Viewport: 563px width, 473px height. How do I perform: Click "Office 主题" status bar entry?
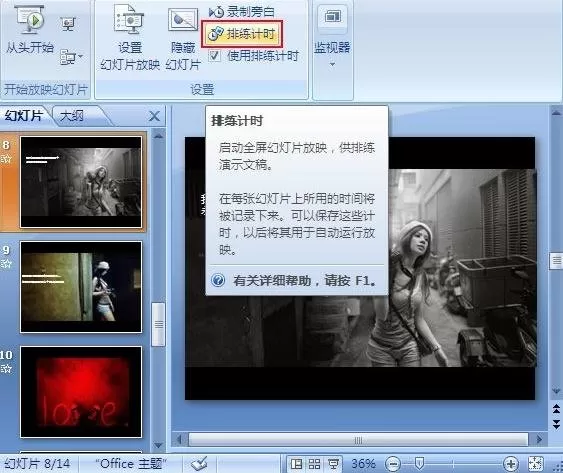click(x=131, y=464)
